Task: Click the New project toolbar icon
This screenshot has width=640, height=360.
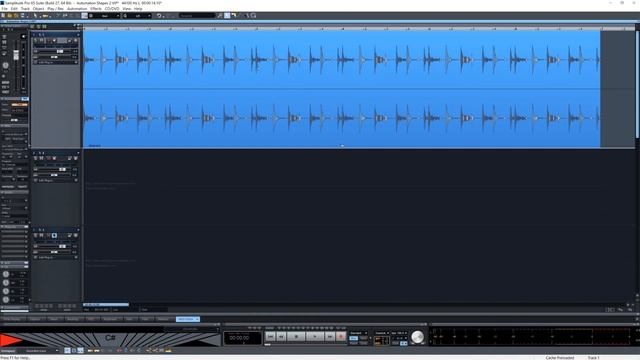Action: point(3,16)
